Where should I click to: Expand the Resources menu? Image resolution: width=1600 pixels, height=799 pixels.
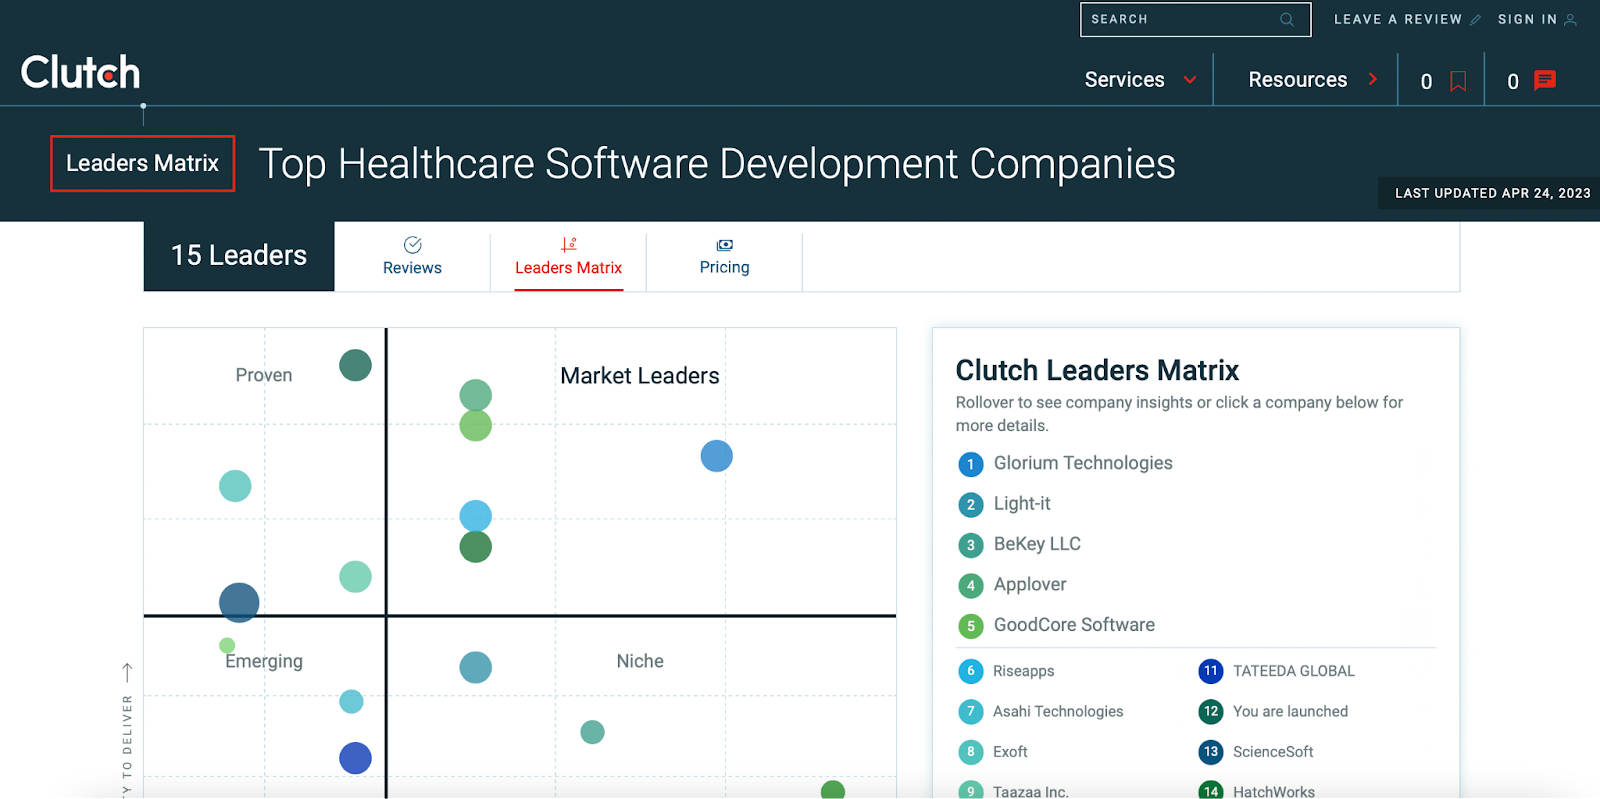pos(1312,80)
